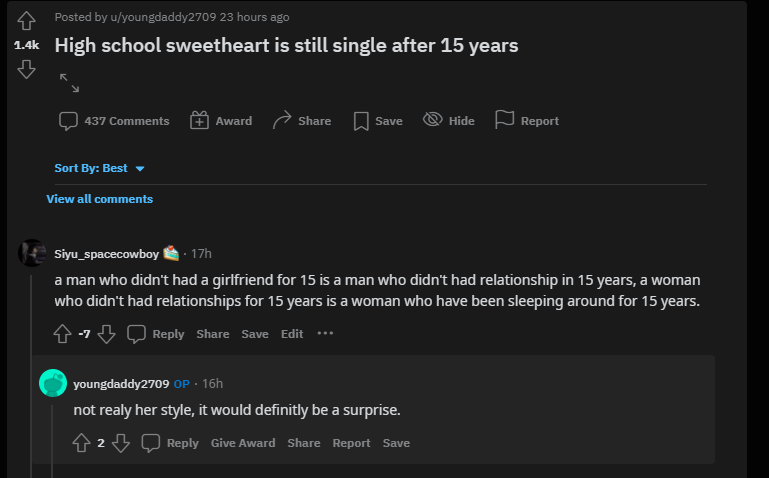Edit the Siyu_spacecowboy comment
Screen dimensions: 769x478
tap(292, 334)
